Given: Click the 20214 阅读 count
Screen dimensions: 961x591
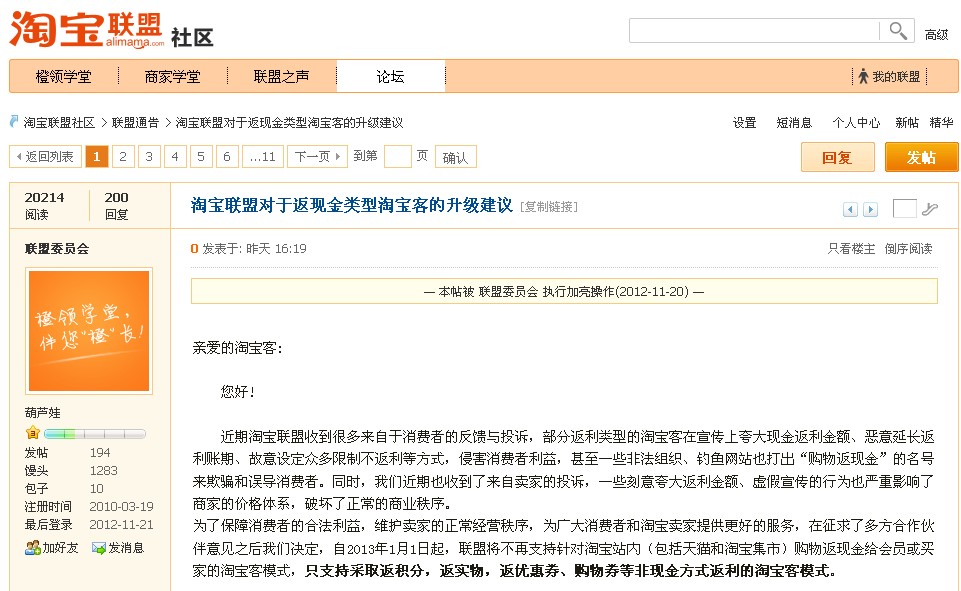Looking at the screenshot, I should point(44,205).
